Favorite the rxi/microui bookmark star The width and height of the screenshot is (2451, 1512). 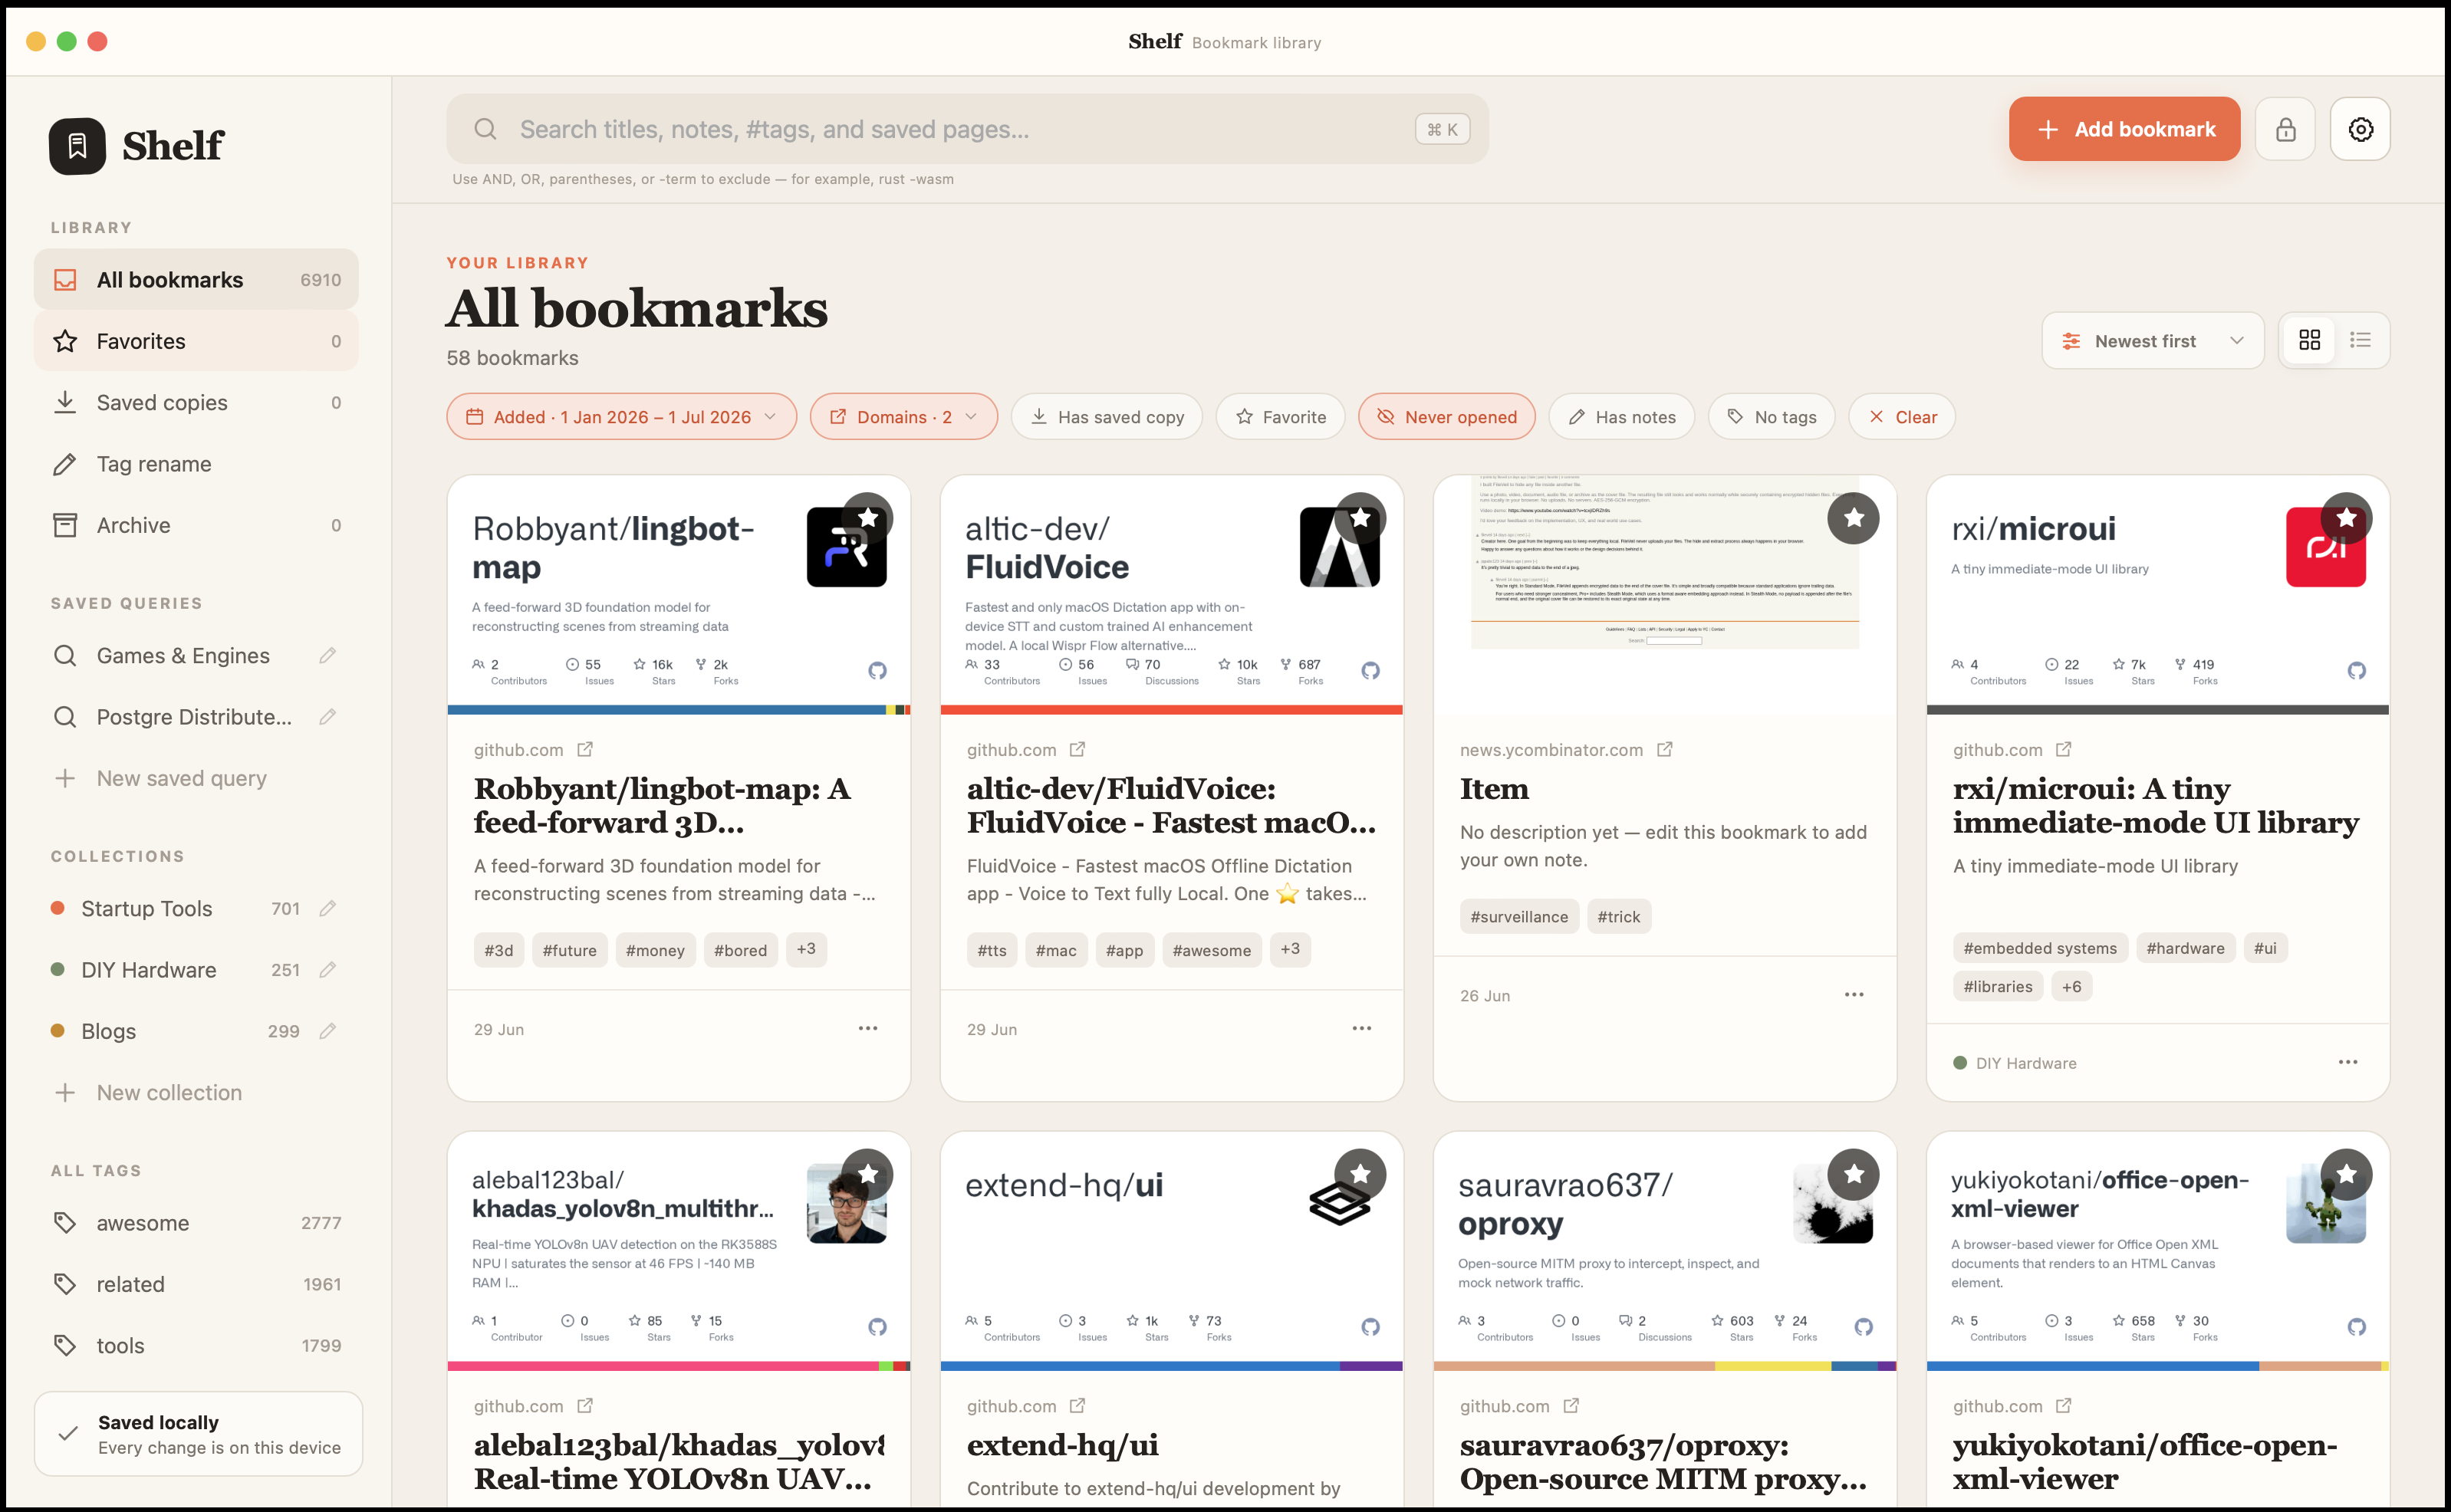[2346, 518]
